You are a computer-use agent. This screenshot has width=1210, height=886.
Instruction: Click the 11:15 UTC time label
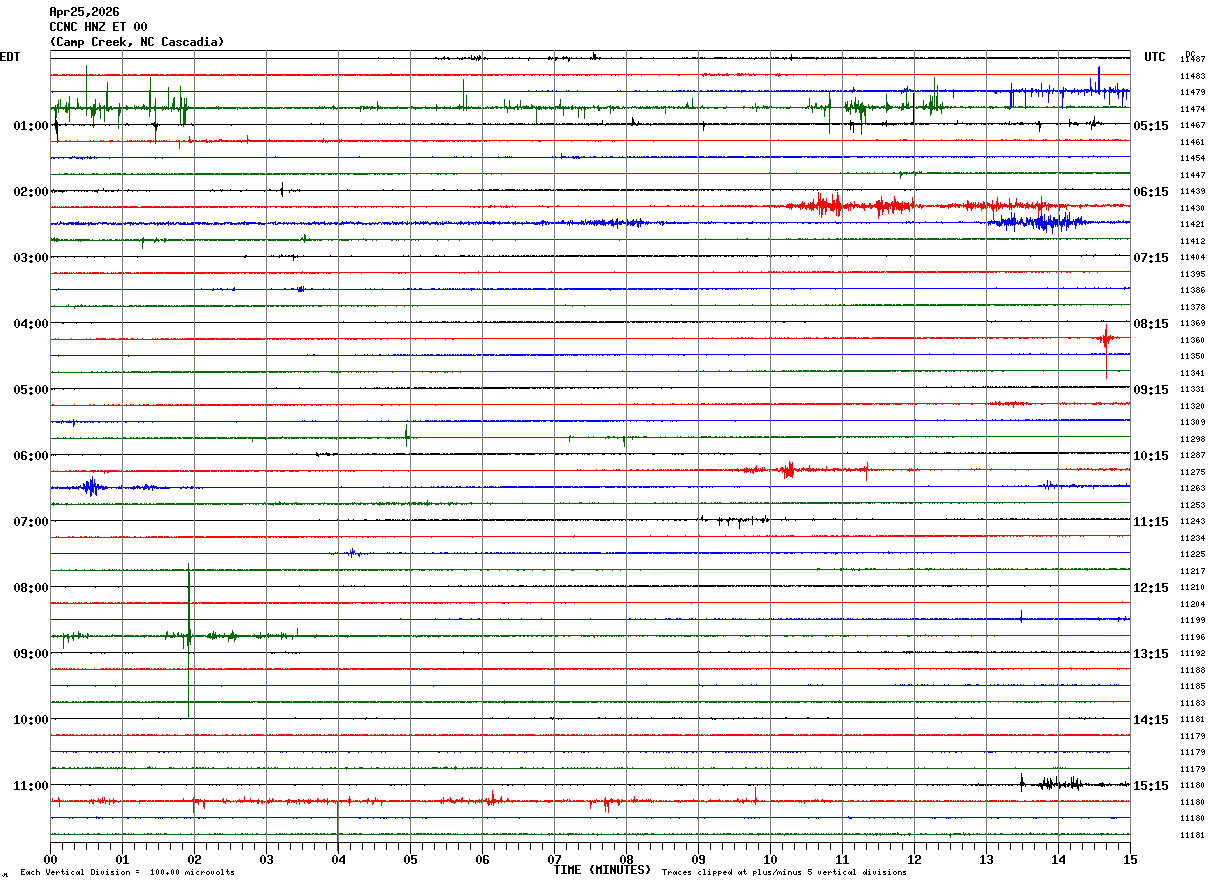[x=1151, y=522]
